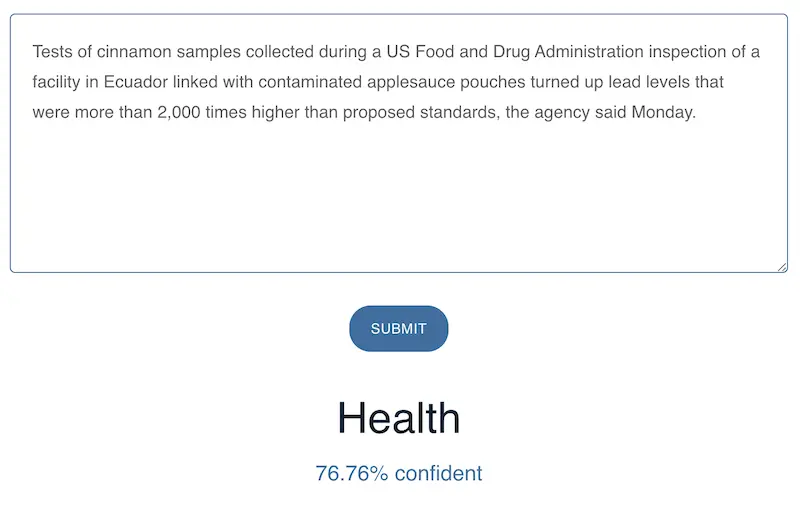This screenshot has width=800, height=507.
Task: Click the 76.76% confident text
Action: 398,473
